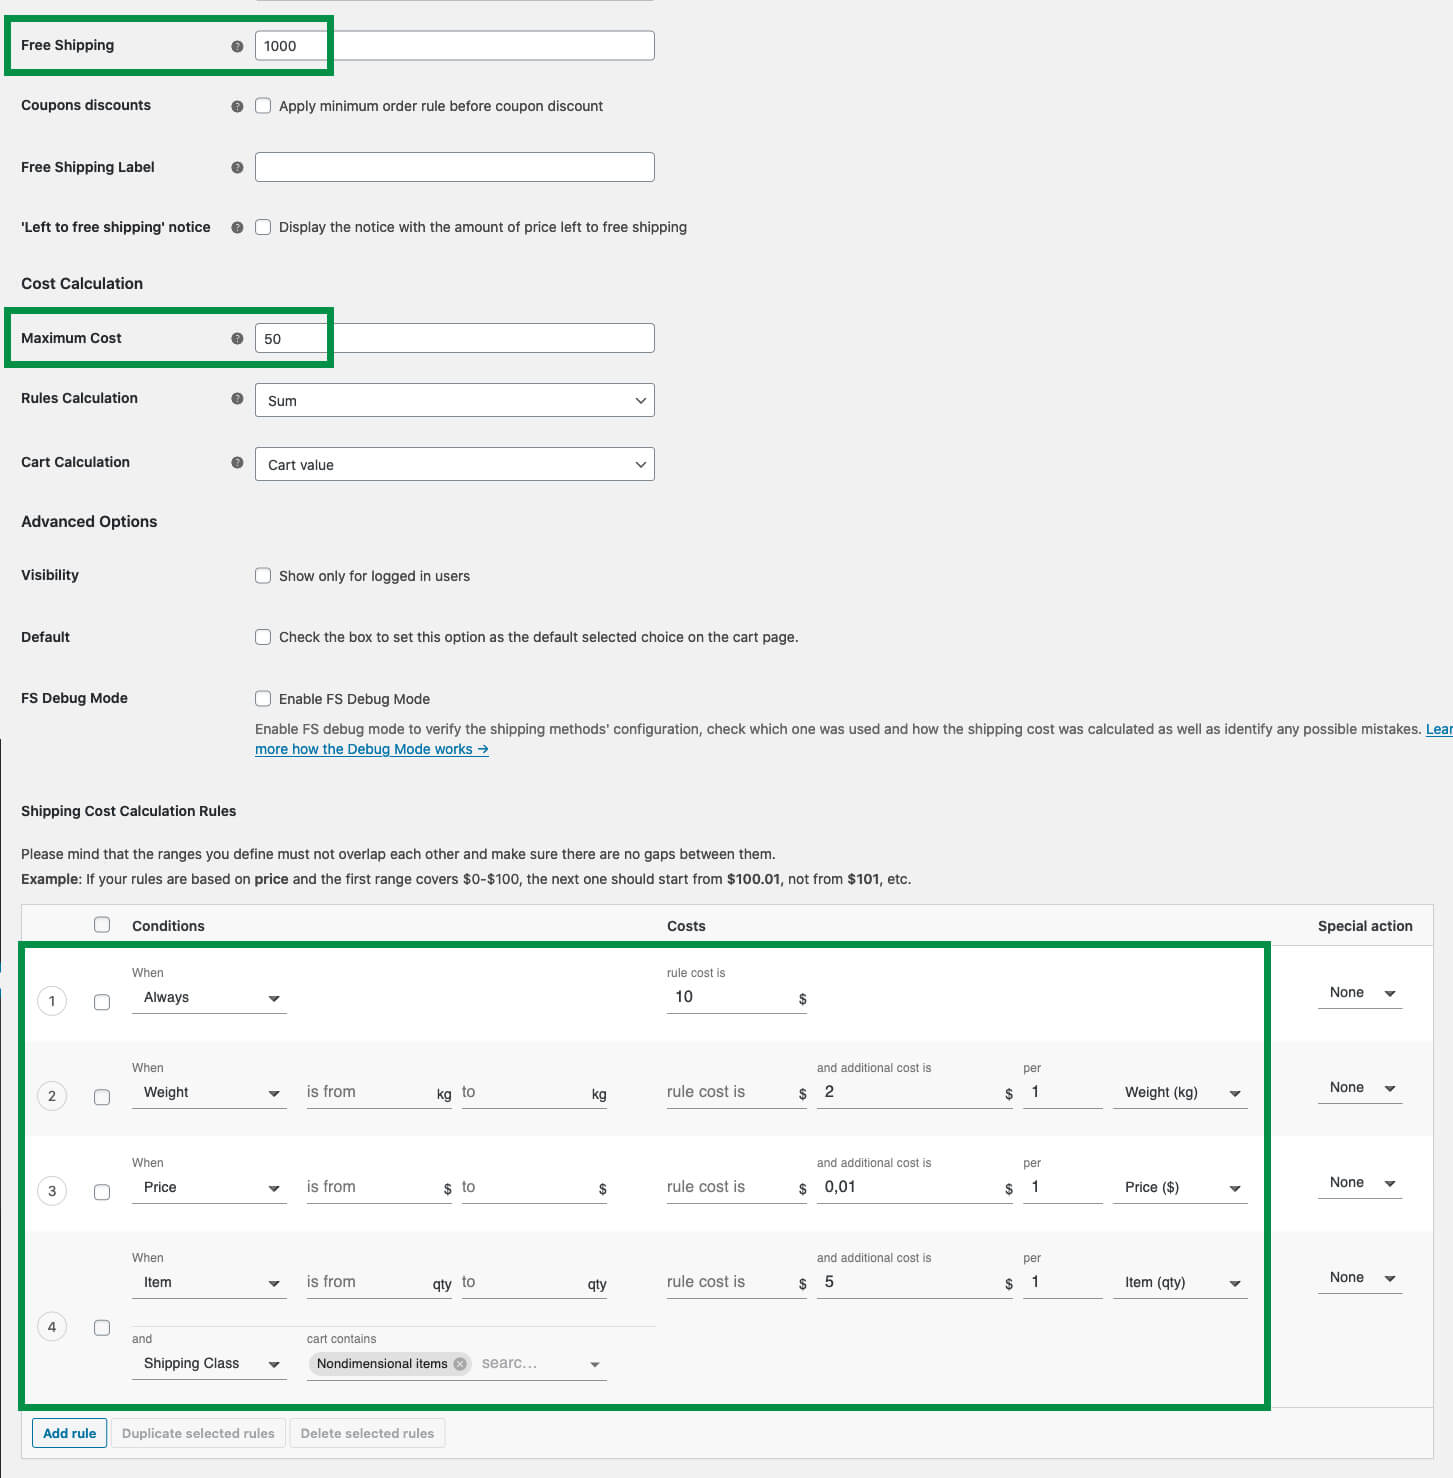Remove the Nondimensional items shipping class tag

pos(459,1363)
